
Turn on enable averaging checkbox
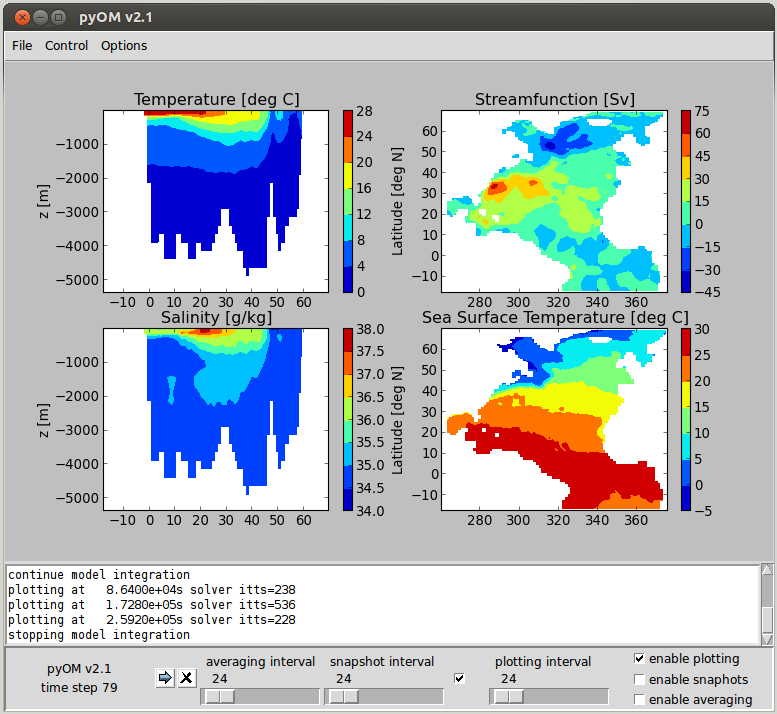[640, 700]
